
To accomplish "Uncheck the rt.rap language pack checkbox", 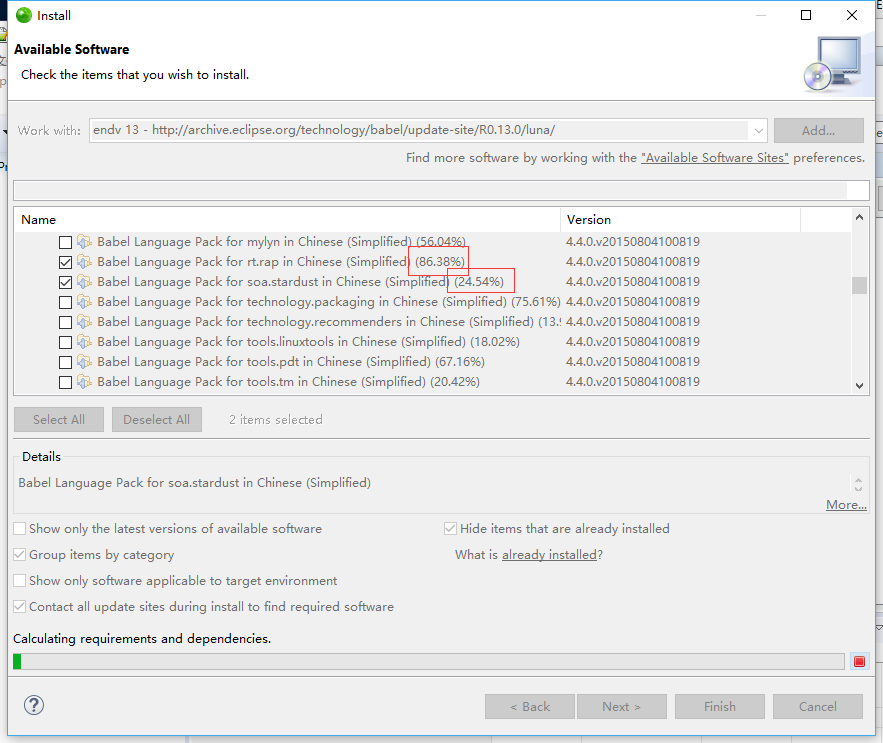I will click(x=65, y=263).
